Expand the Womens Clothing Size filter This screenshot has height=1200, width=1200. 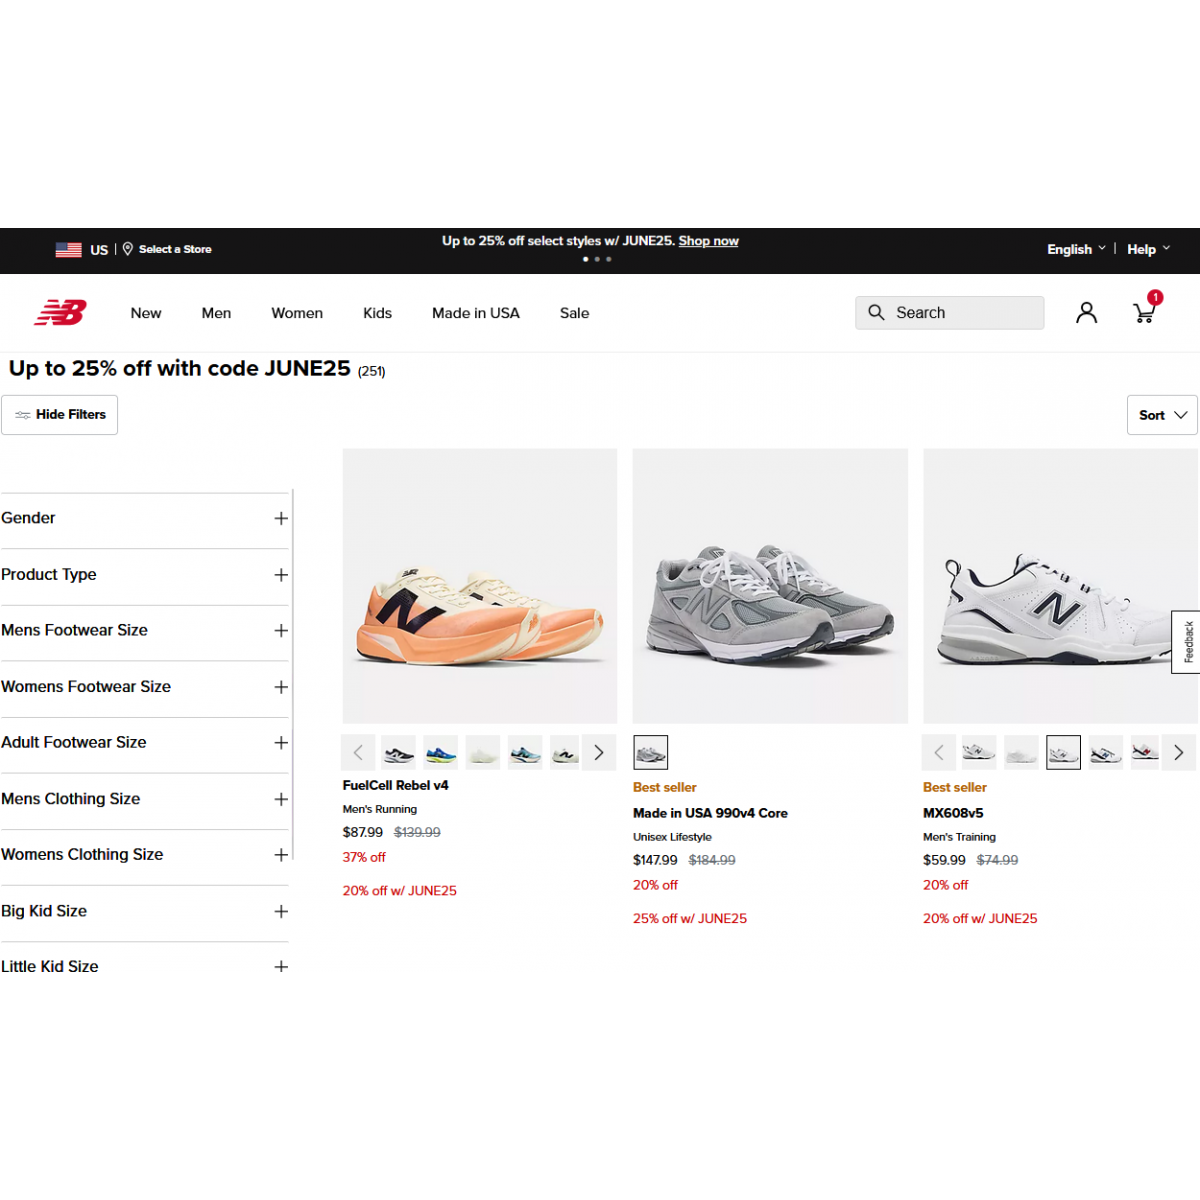pyautogui.click(x=145, y=855)
